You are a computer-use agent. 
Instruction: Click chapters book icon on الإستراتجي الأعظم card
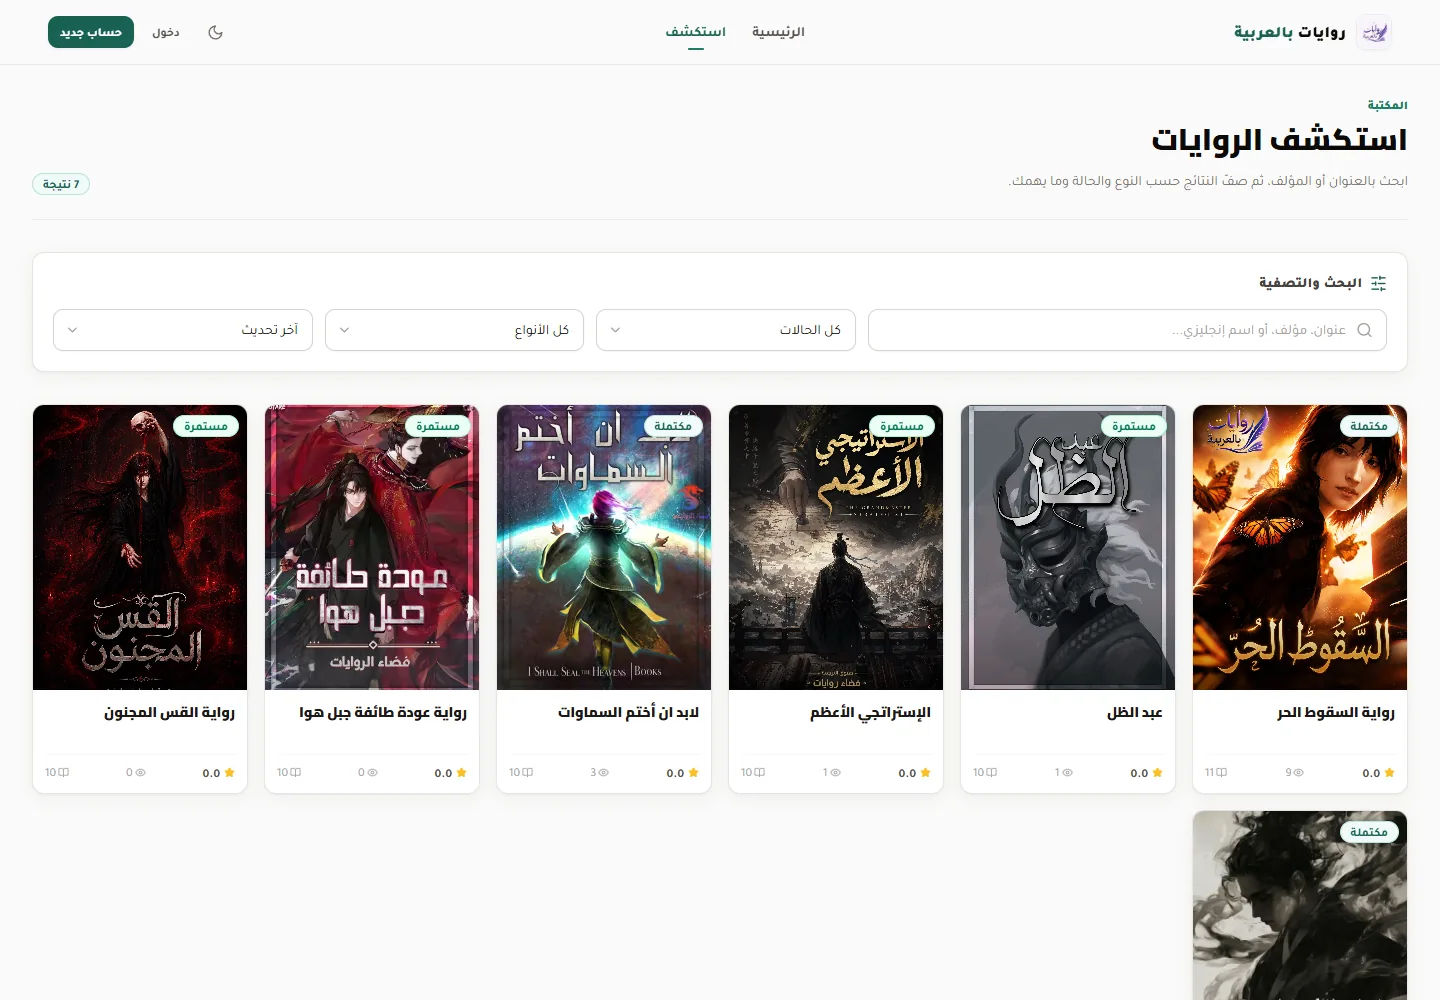(760, 773)
